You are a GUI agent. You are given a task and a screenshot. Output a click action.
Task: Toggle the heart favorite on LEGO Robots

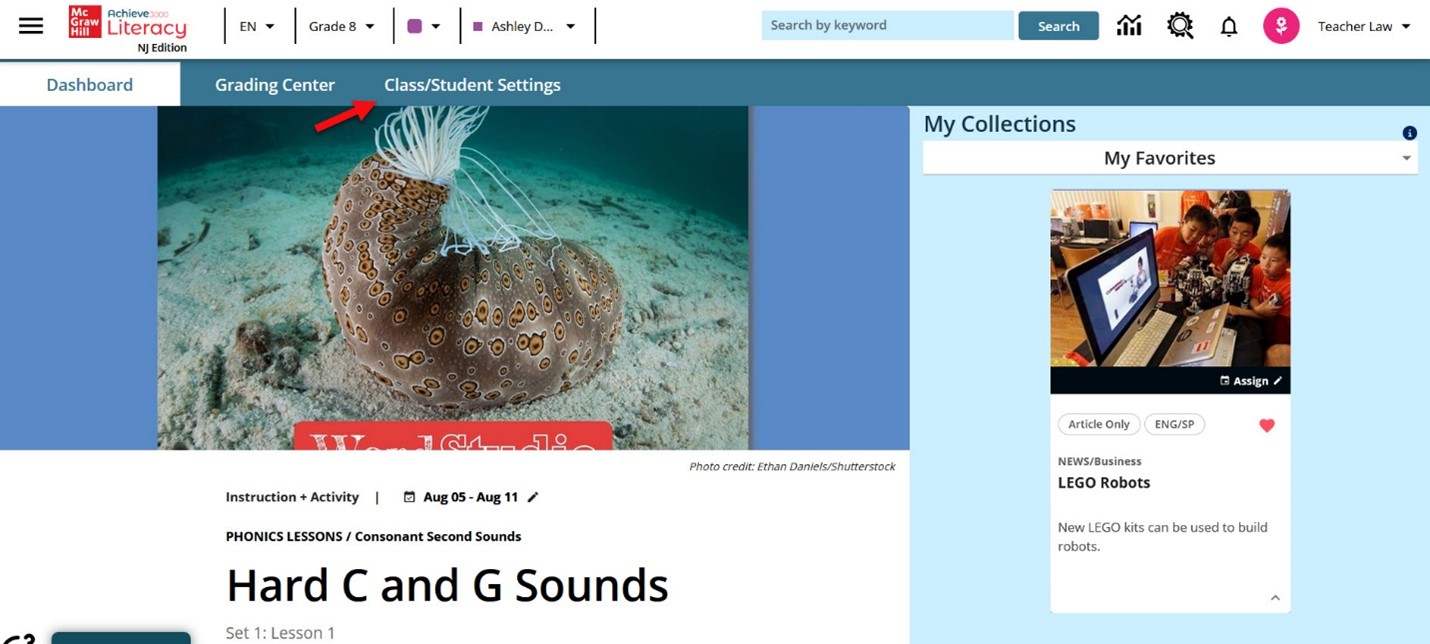pos(1266,424)
